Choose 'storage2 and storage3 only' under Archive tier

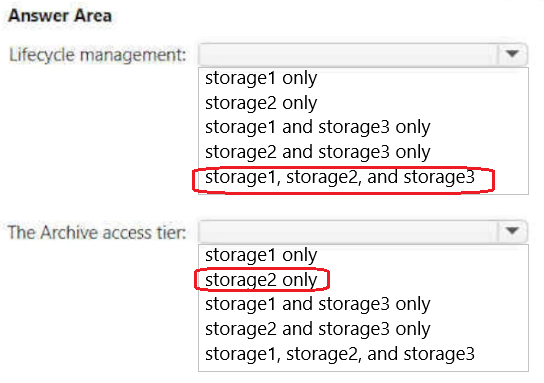[x=317, y=329]
